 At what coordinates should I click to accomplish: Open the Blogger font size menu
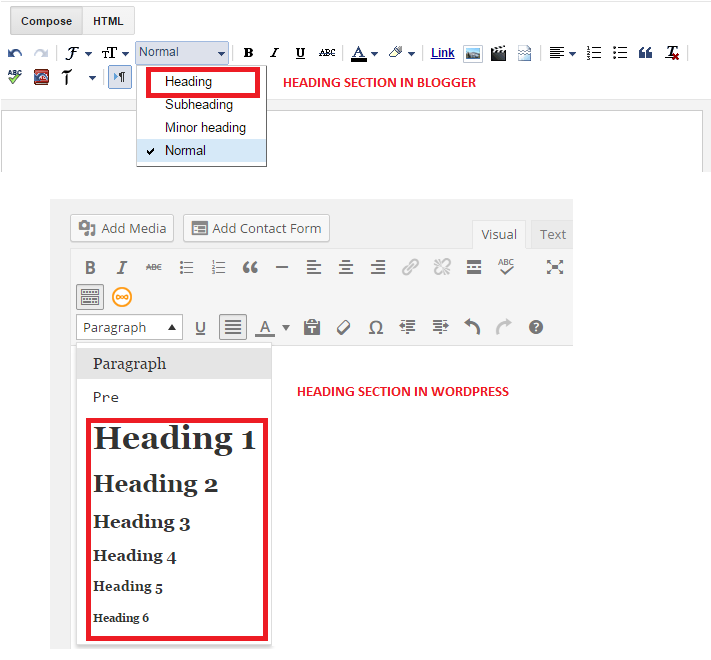pyautogui.click(x=115, y=53)
